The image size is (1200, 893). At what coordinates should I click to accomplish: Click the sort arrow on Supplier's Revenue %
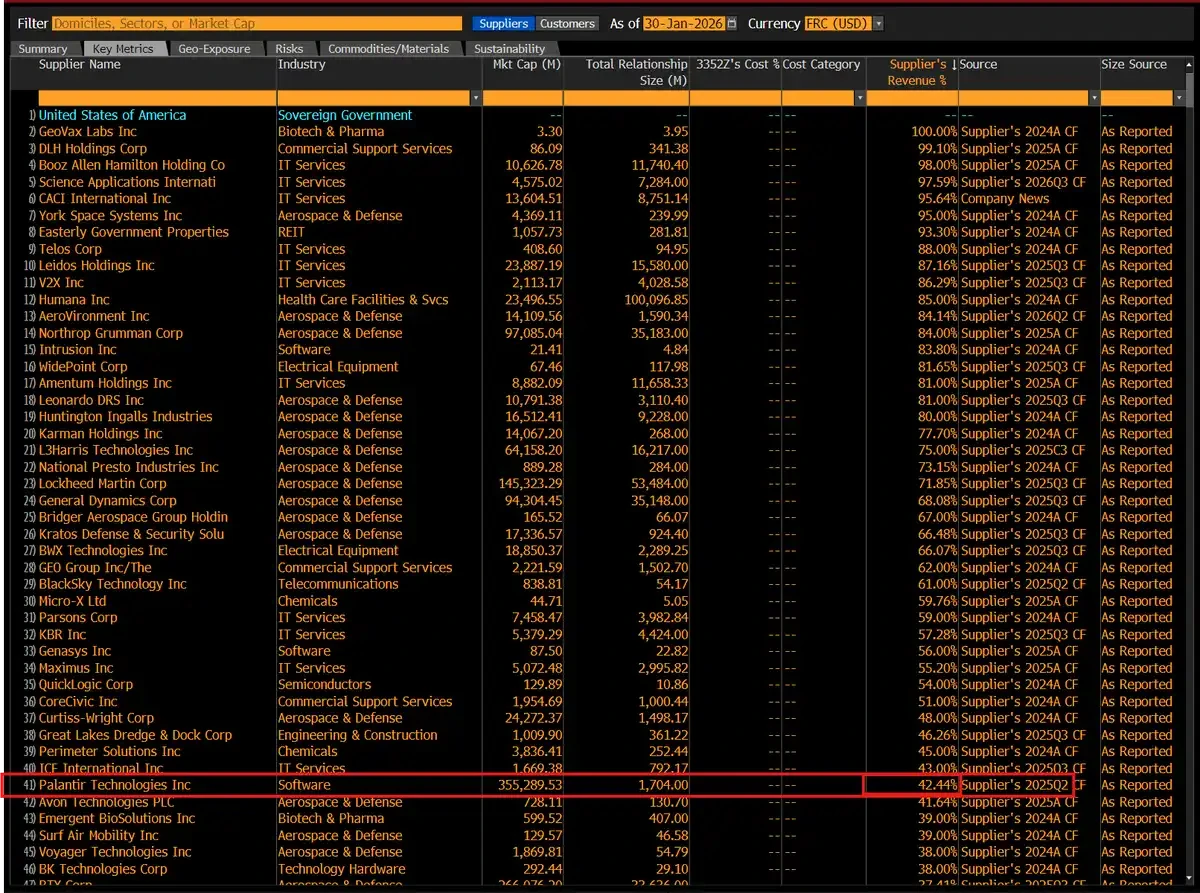point(953,65)
